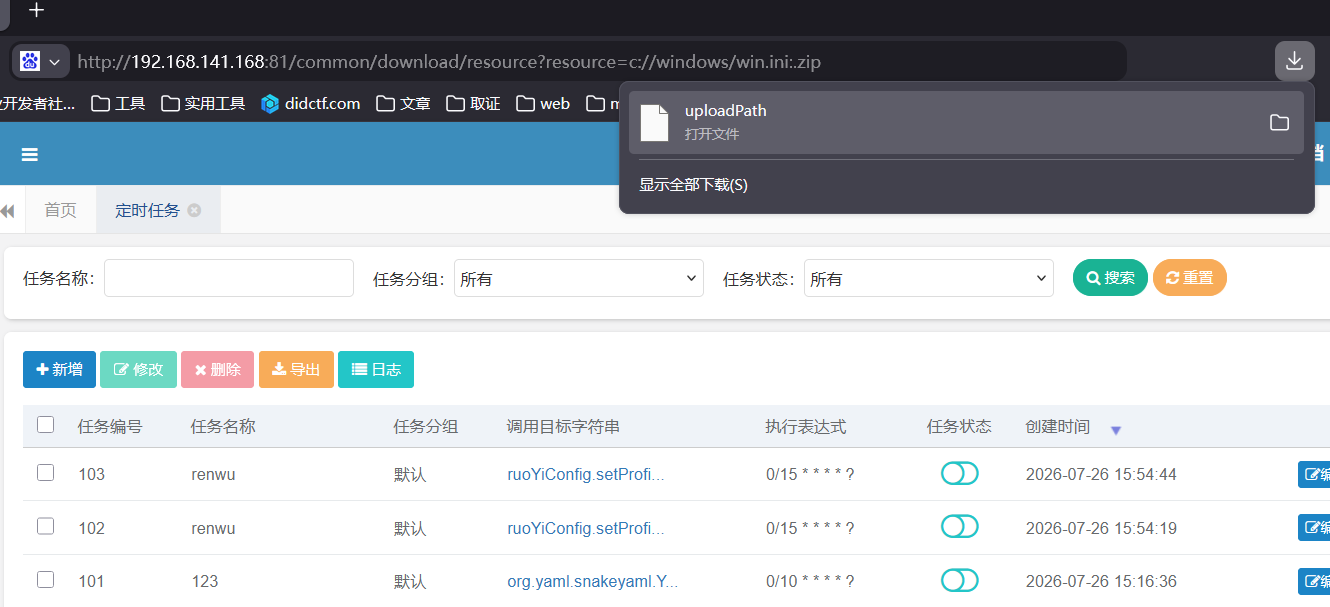1330x607 pixels.
Task: Check the select-all header checkbox
Action: point(45,425)
